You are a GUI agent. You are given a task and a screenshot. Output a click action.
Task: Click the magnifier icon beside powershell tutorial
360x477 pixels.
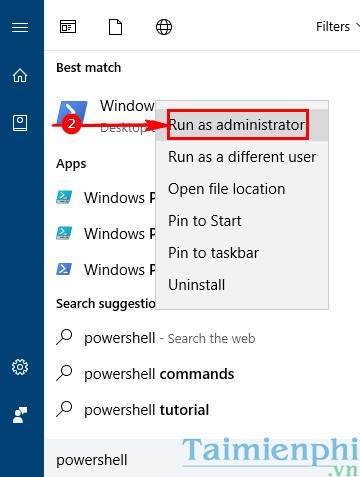tap(64, 409)
